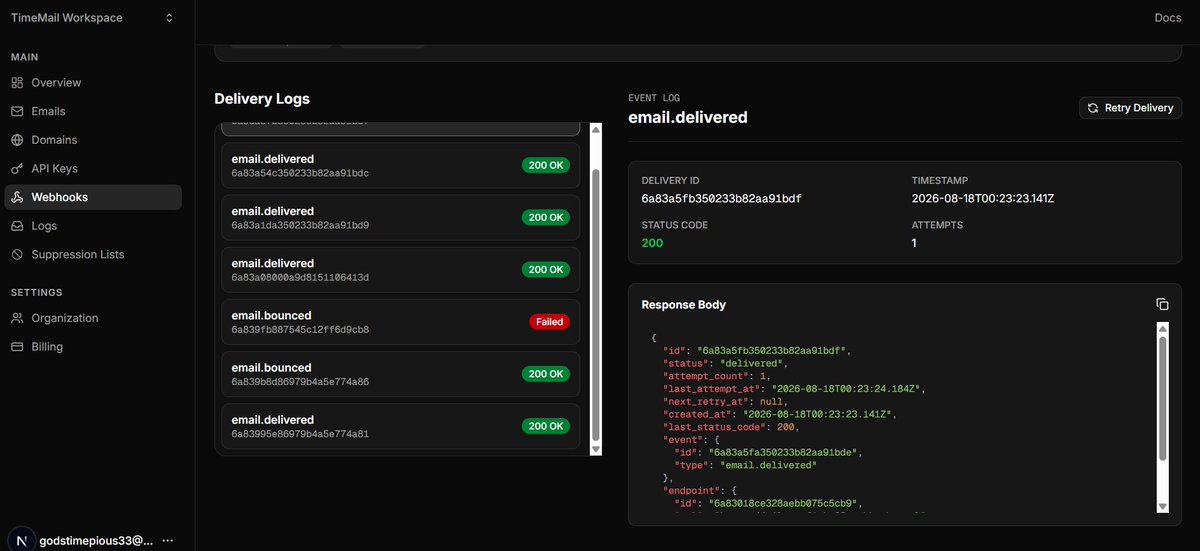Click the Domains globe icon
The width and height of the screenshot is (1200, 551).
tap(17, 140)
